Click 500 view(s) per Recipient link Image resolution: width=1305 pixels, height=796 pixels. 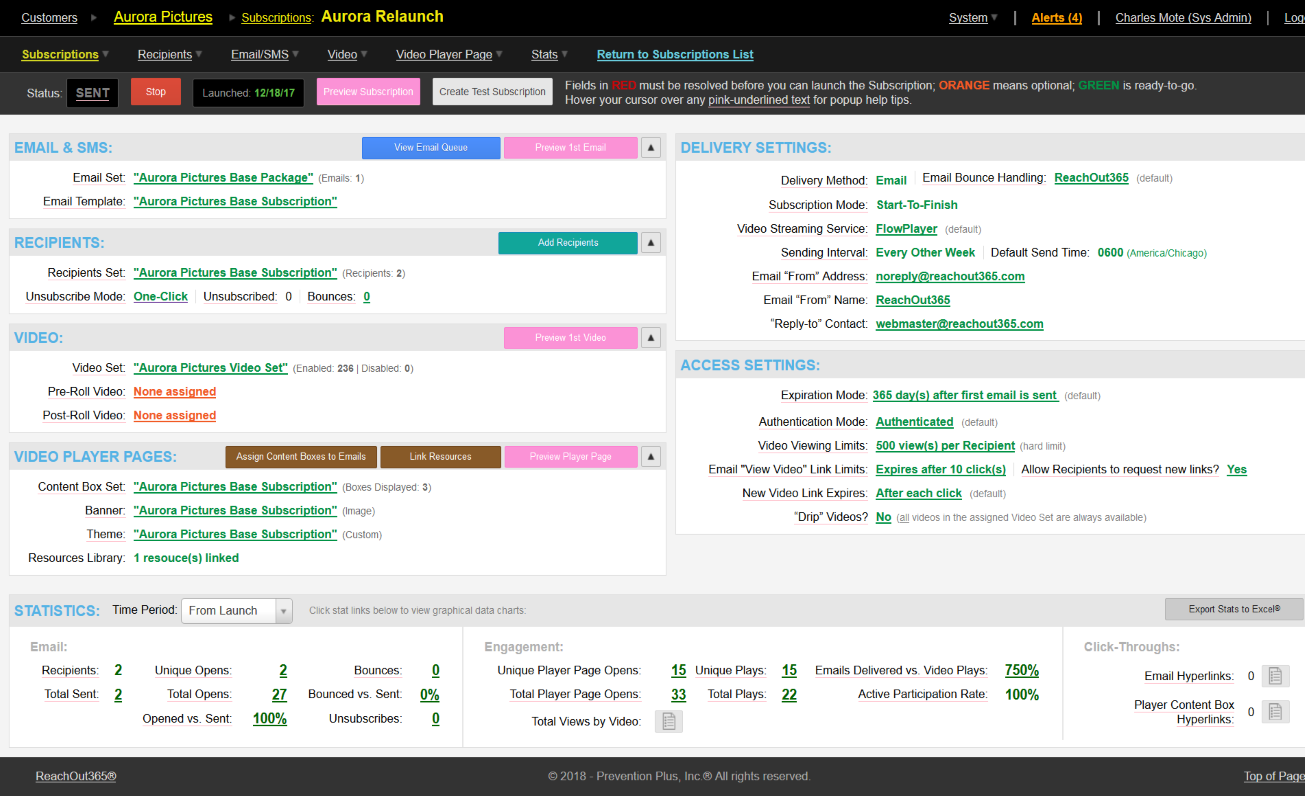[x=946, y=446]
